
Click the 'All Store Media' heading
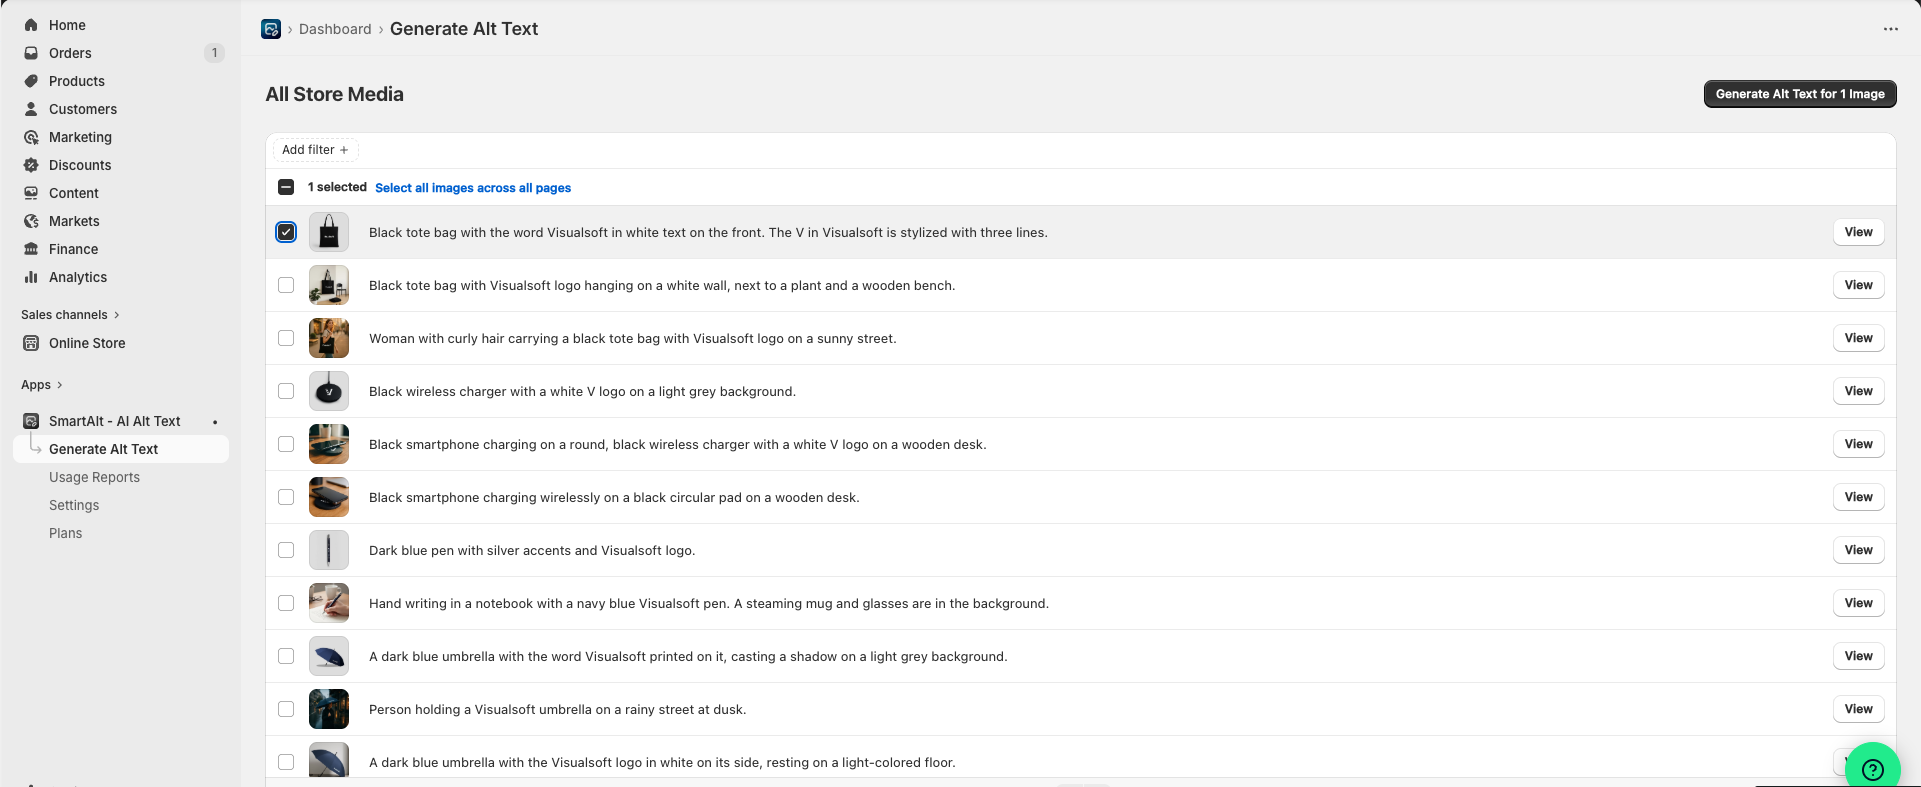point(335,94)
